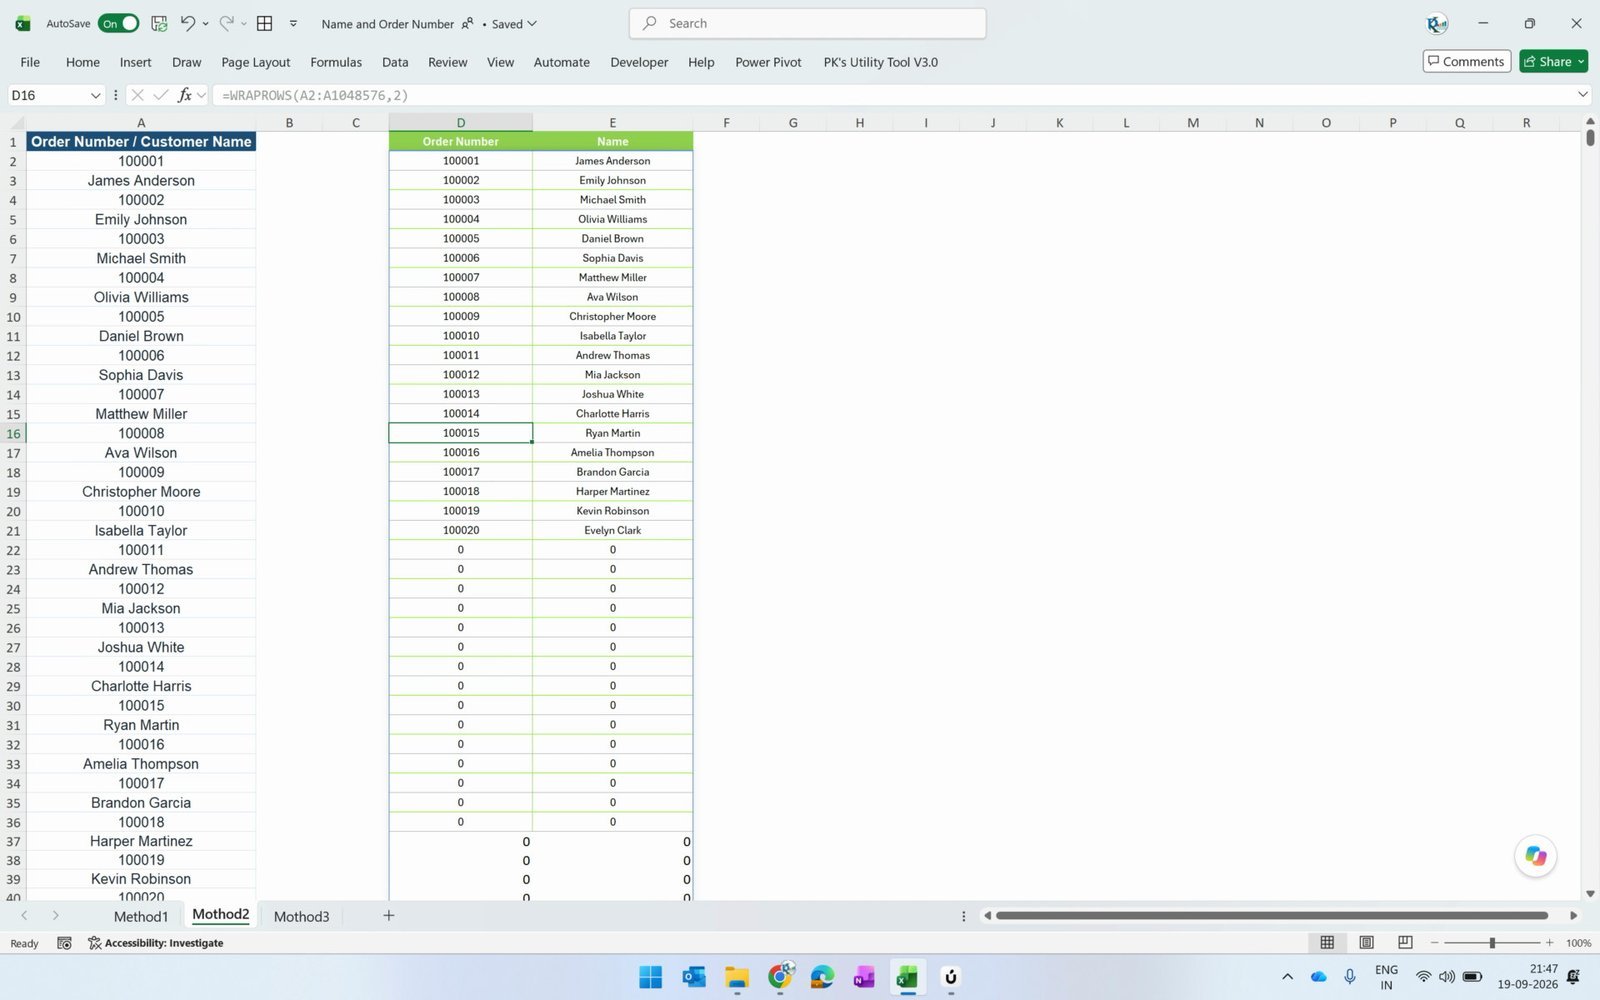Open the Saved status dropdown

click(514, 24)
